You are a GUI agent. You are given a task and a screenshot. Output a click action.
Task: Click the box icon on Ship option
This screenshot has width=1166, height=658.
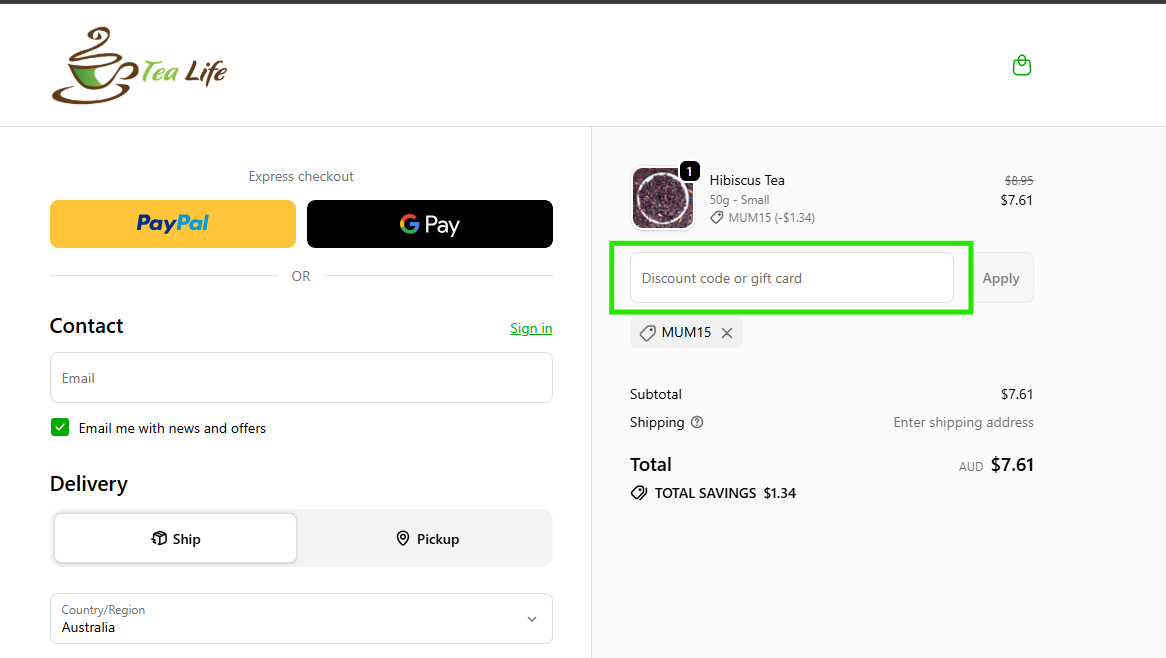point(159,539)
